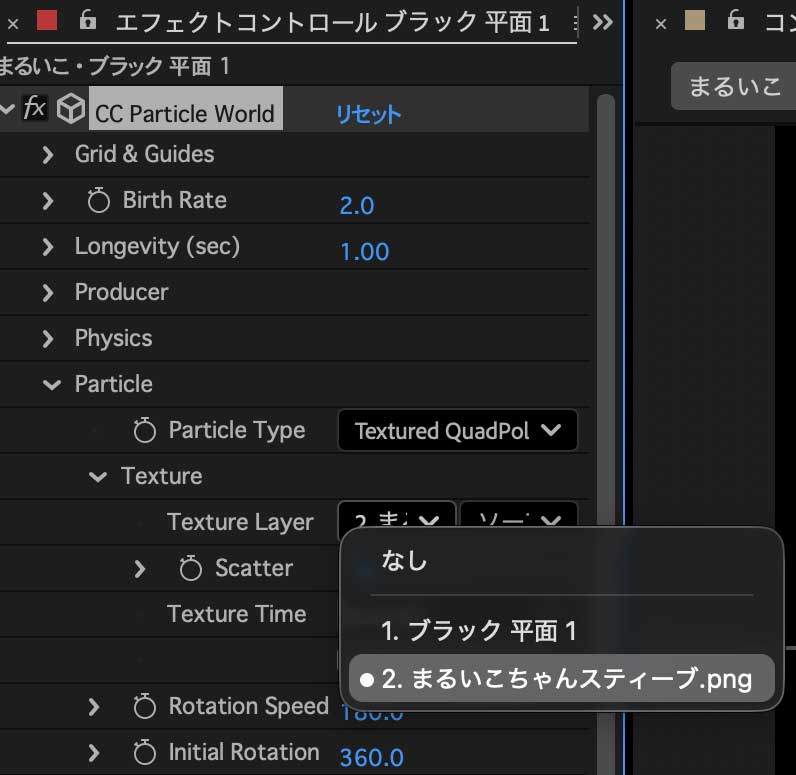Toggle the Initial Rotation stopwatch
Viewport: 796px width, 775px height.
(145, 752)
